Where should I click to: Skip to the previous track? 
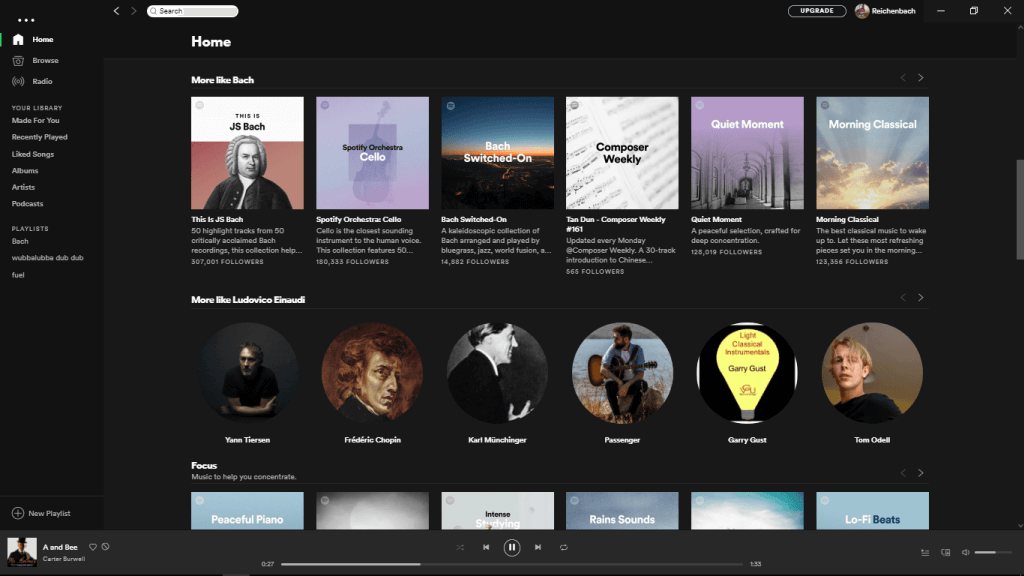pos(486,547)
